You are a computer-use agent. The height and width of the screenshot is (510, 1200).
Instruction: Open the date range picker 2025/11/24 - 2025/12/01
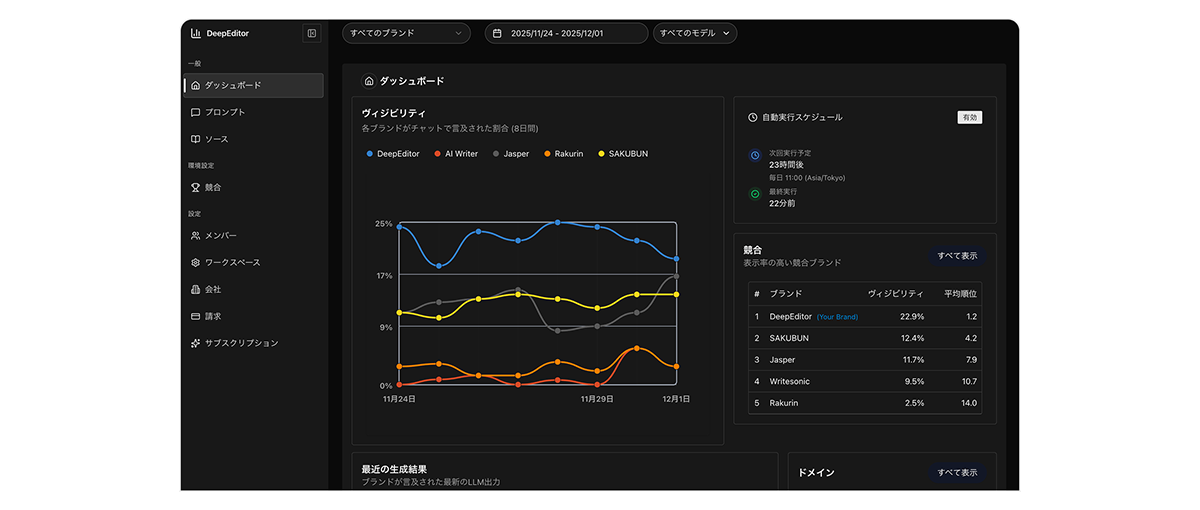tap(566, 33)
